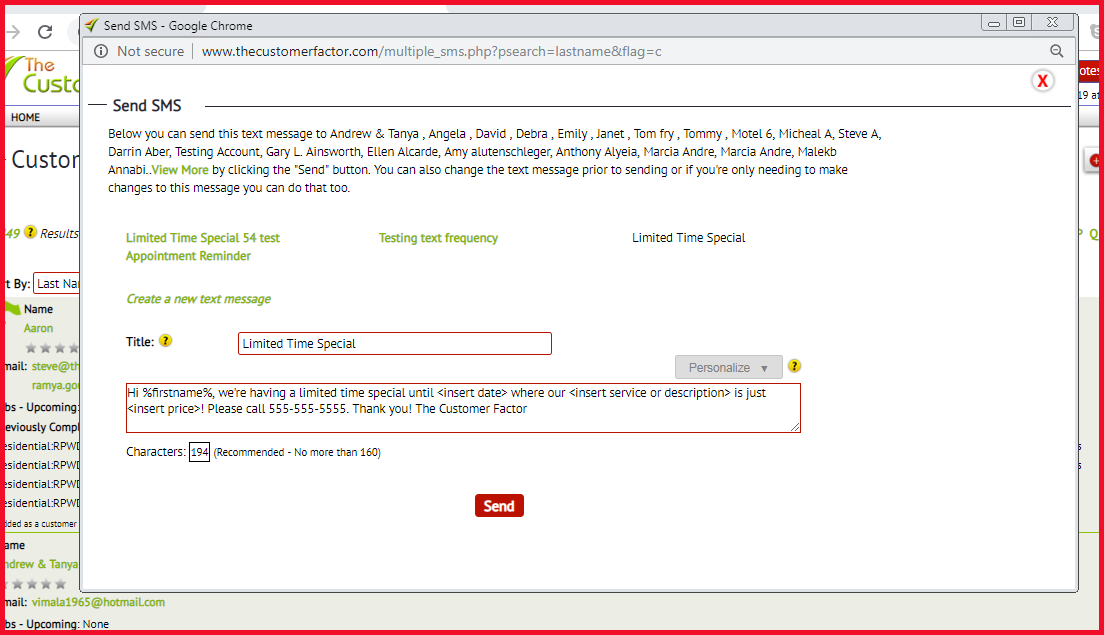The image size is (1104, 635).
Task: Expand recipient list with View More
Action: [x=180, y=170]
